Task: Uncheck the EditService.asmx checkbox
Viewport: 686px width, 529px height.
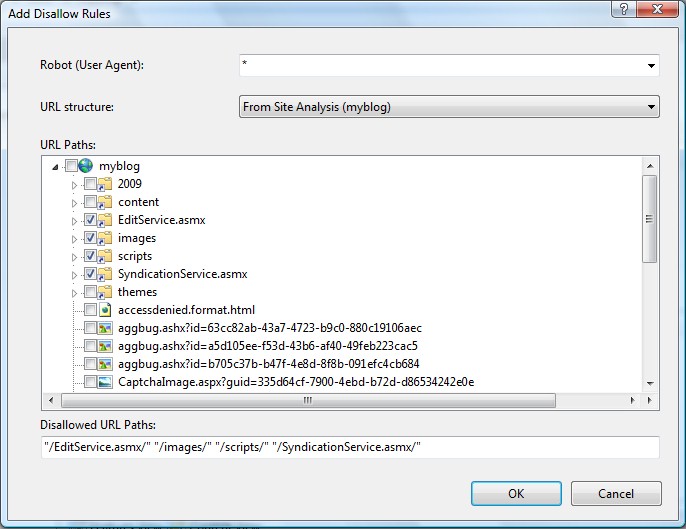Action: click(90, 220)
